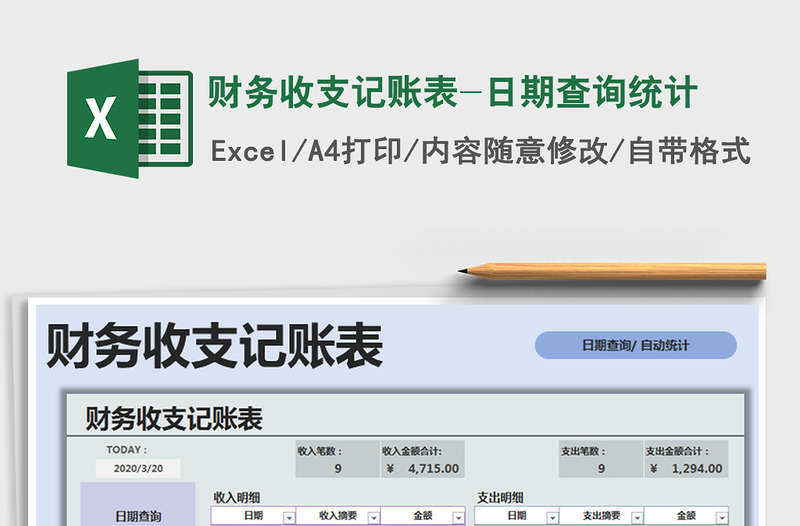Click the green title 财务收支记账表-日期查询统计
The image size is (800, 526).
point(452,94)
